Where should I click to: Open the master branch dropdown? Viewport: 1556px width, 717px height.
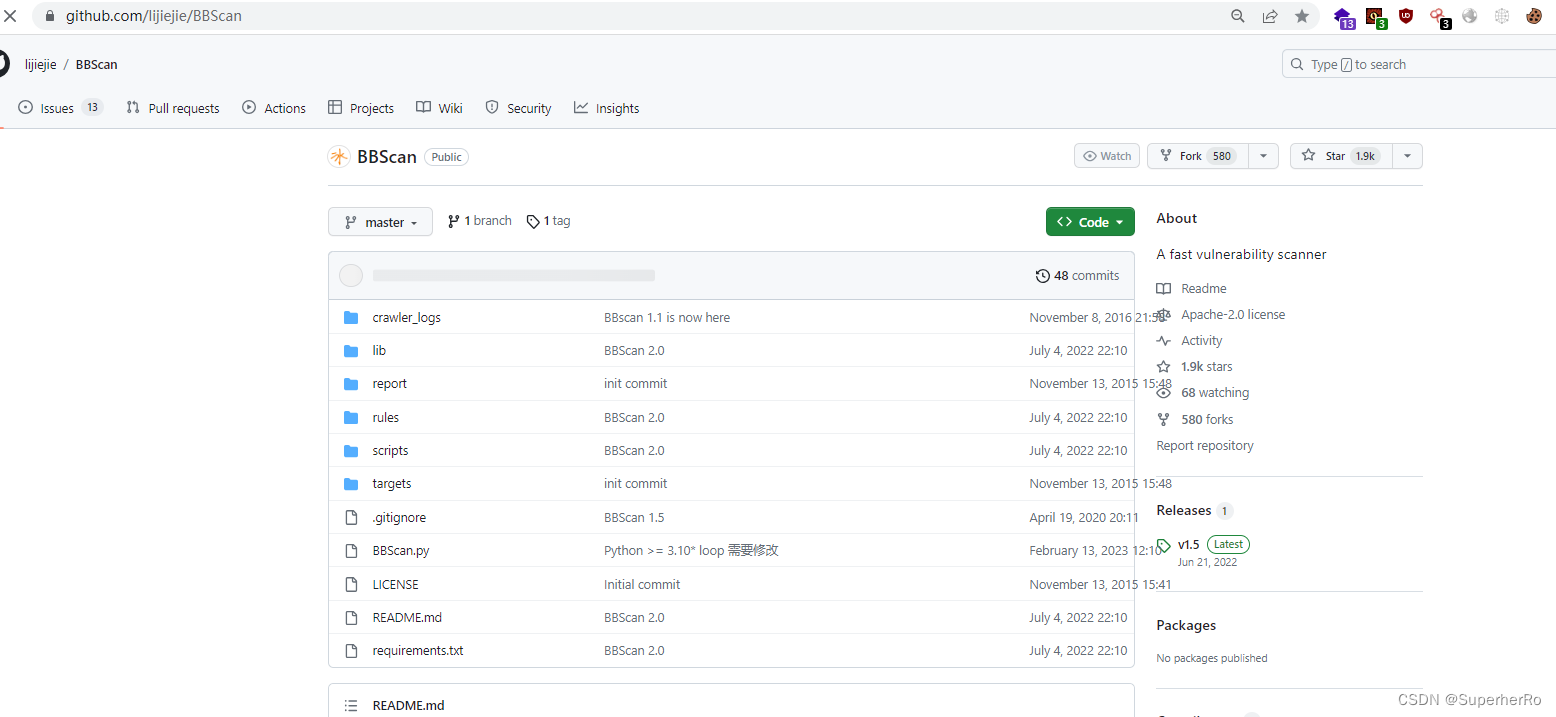click(x=380, y=222)
